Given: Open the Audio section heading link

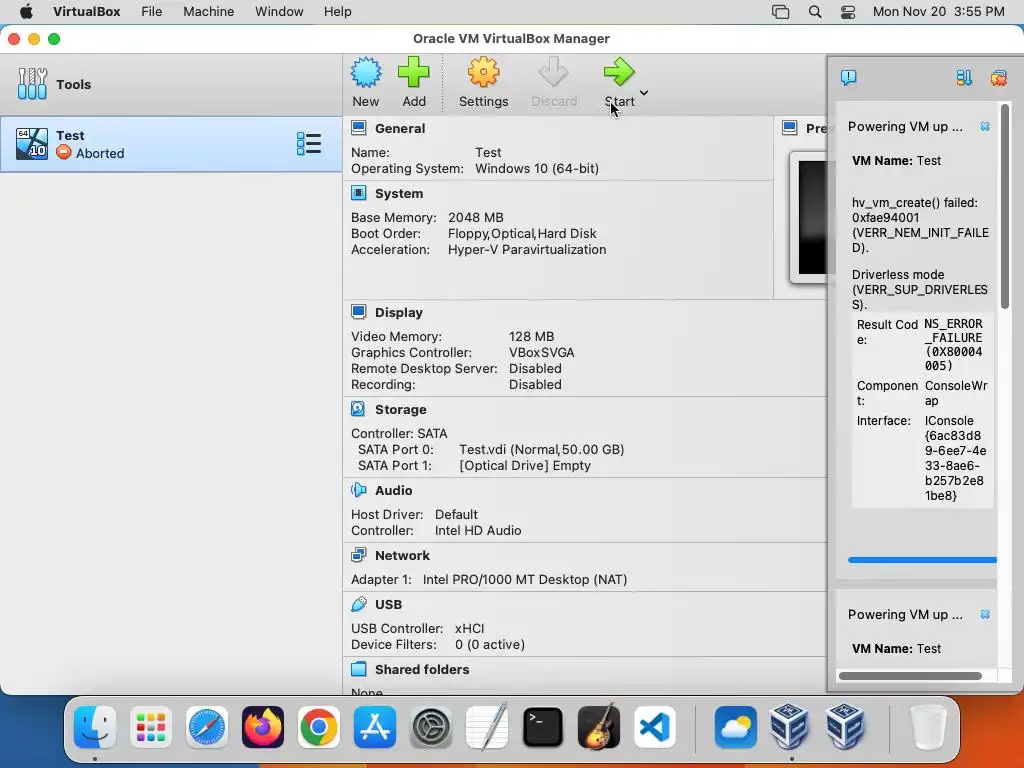Looking at the screenshot, I should click(x=393, y=490).
